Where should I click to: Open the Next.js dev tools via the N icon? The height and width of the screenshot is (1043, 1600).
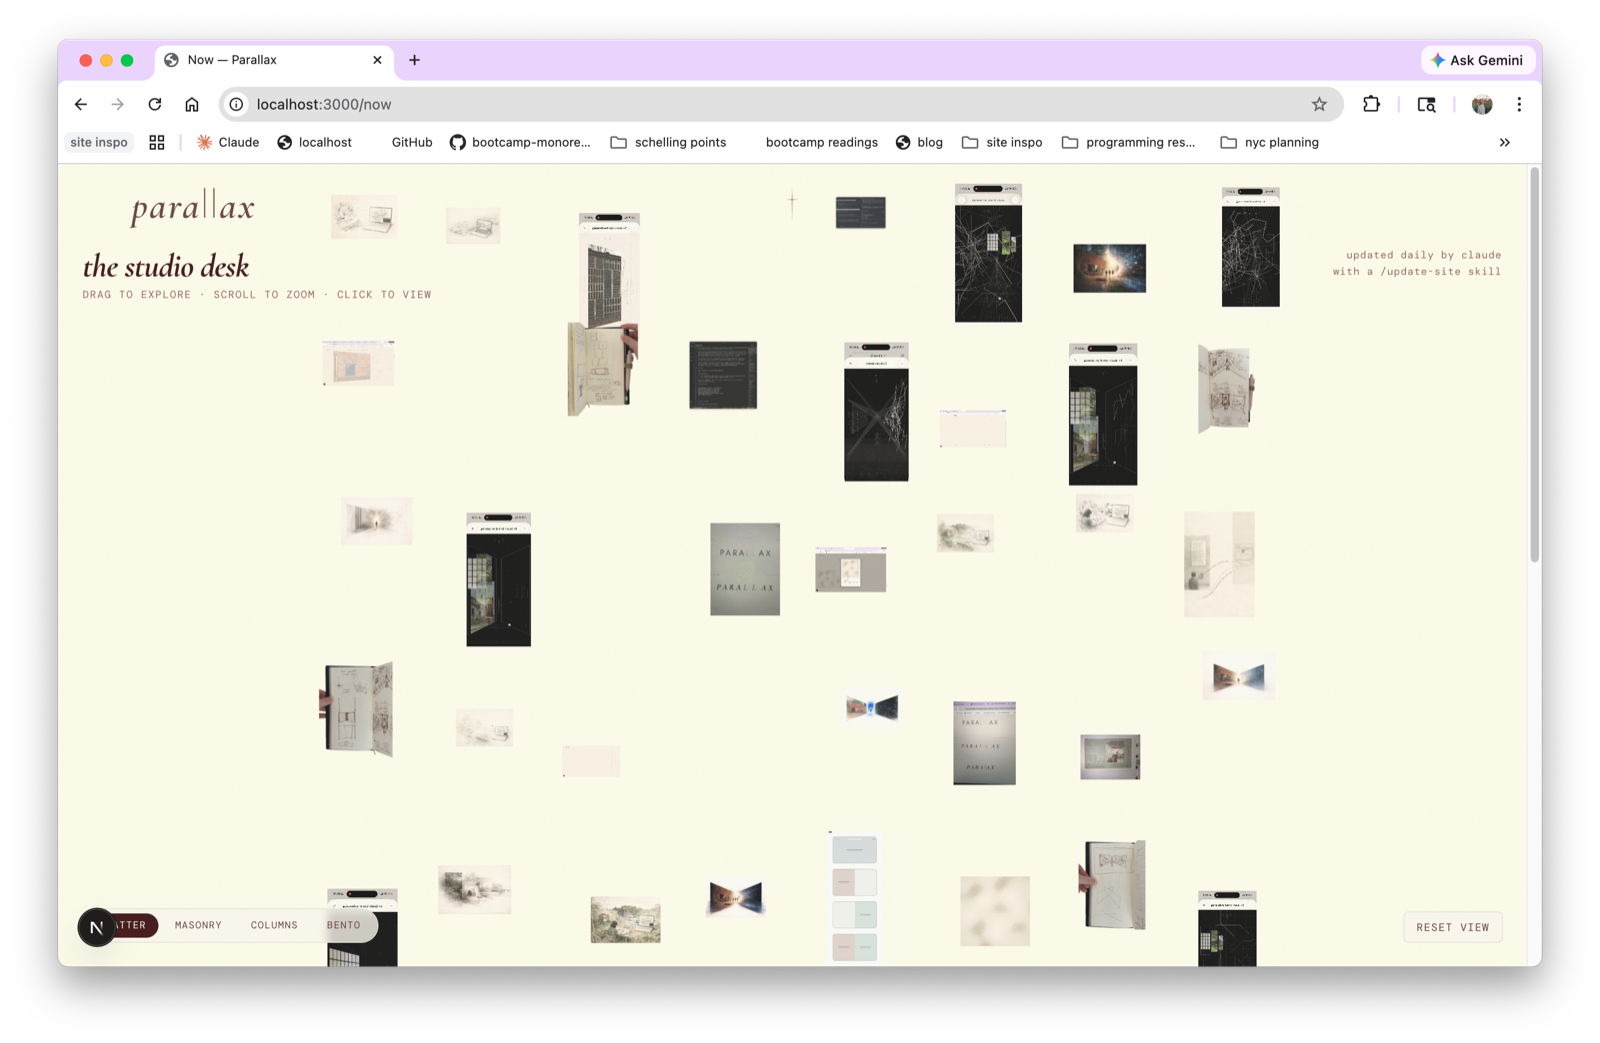pos(96,927)
